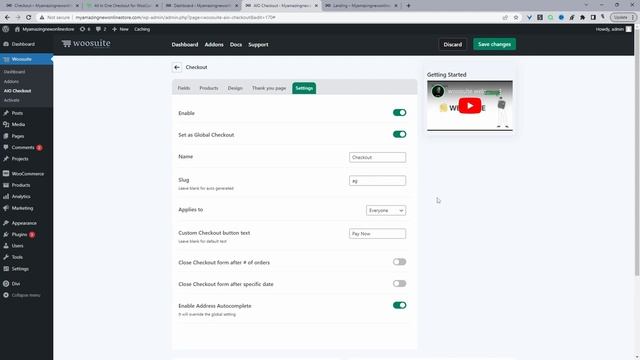Reload the browser page
The image size is (640, 360).
point(28,18)
